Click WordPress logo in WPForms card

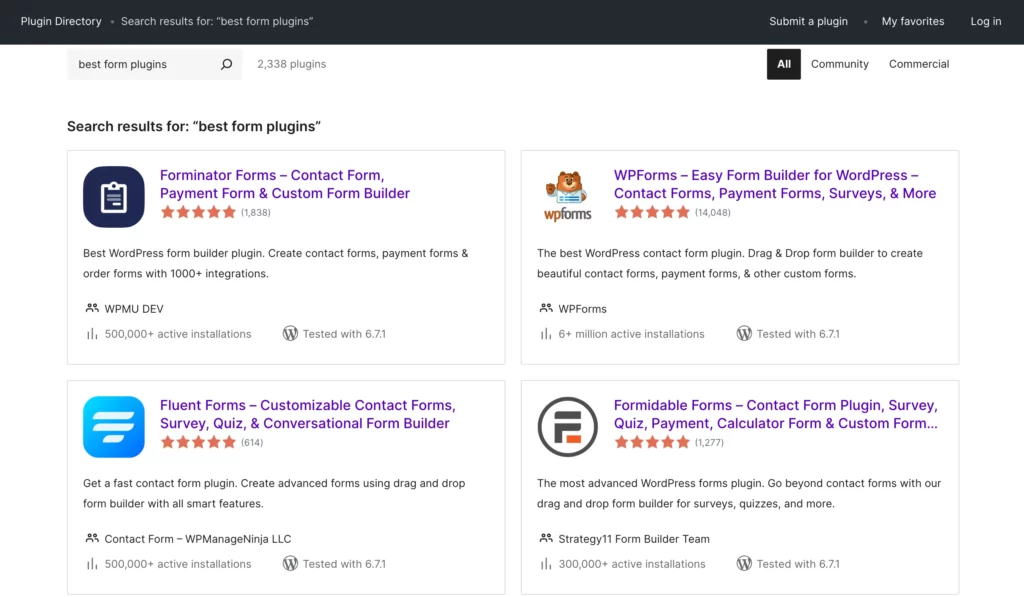(x=744, y=333)
